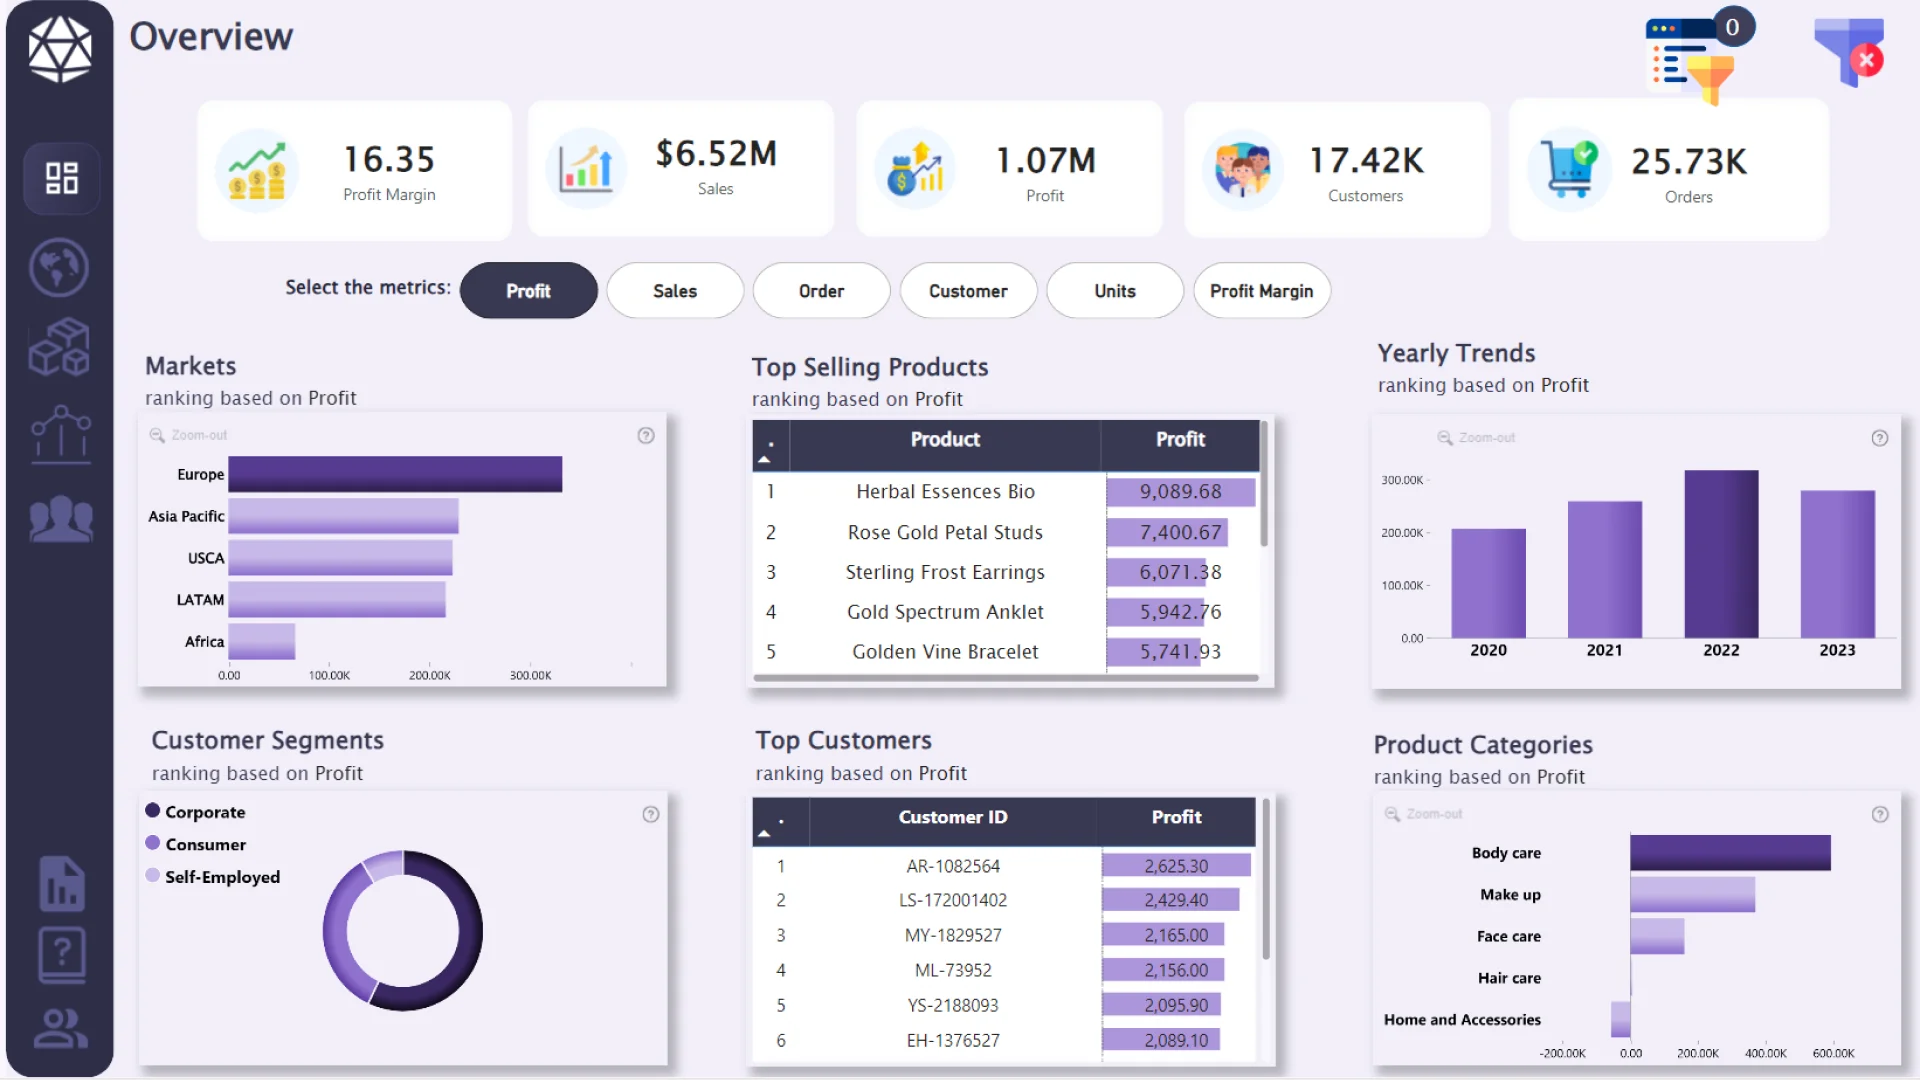Select the Asia Pacific bar
The height and width of the screenshot is (1080, 1920).
[x=343, y=516]
